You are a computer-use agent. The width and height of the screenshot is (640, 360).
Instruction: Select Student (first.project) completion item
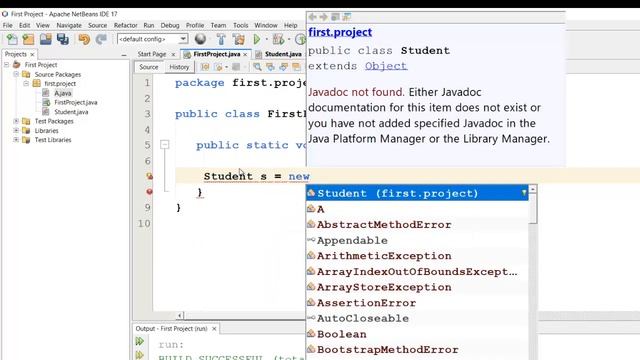coord(417,193)
